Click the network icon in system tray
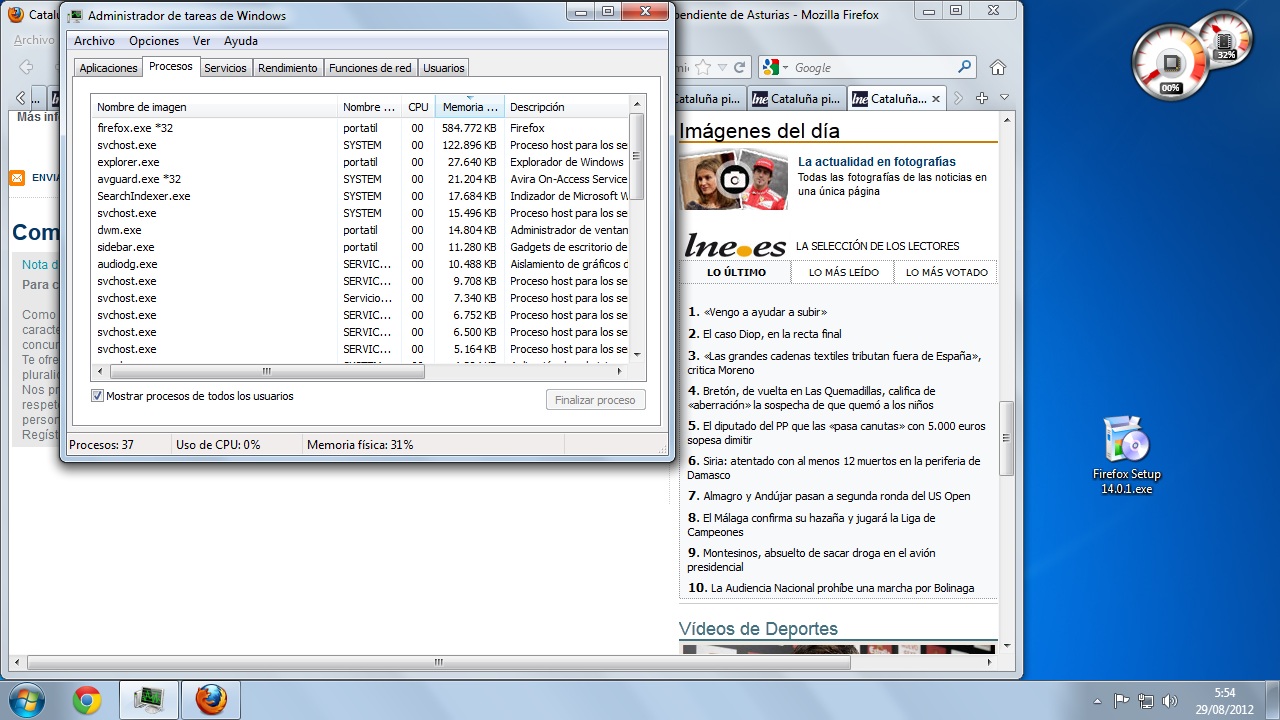1280x720 pixels. 1146,701
